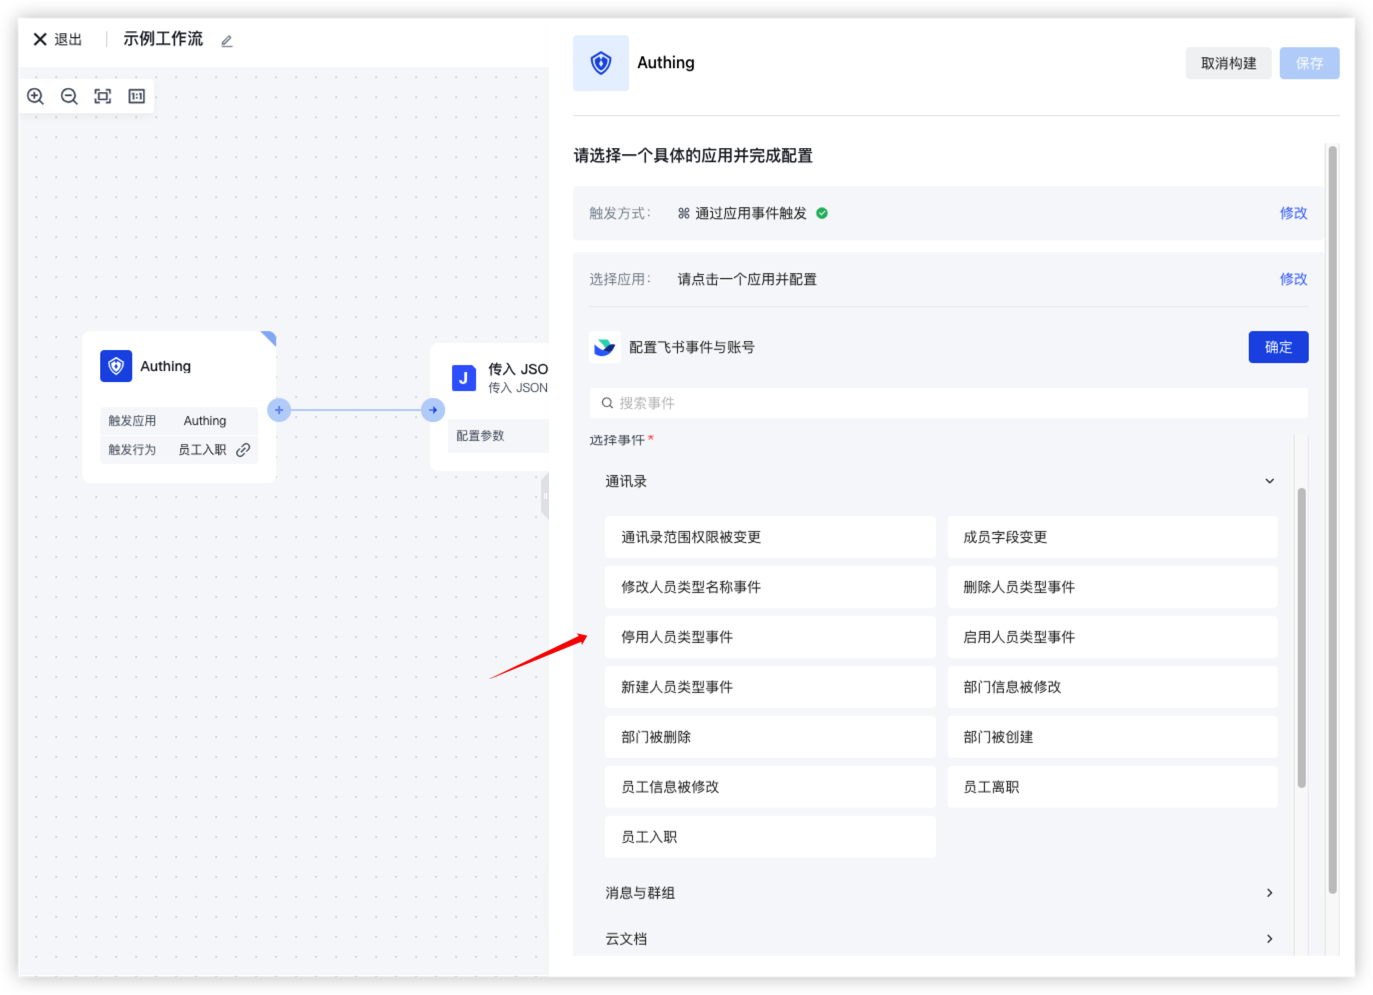Click the link icon beside 员工入职
1373x995 pixels.
click(243, 450)
